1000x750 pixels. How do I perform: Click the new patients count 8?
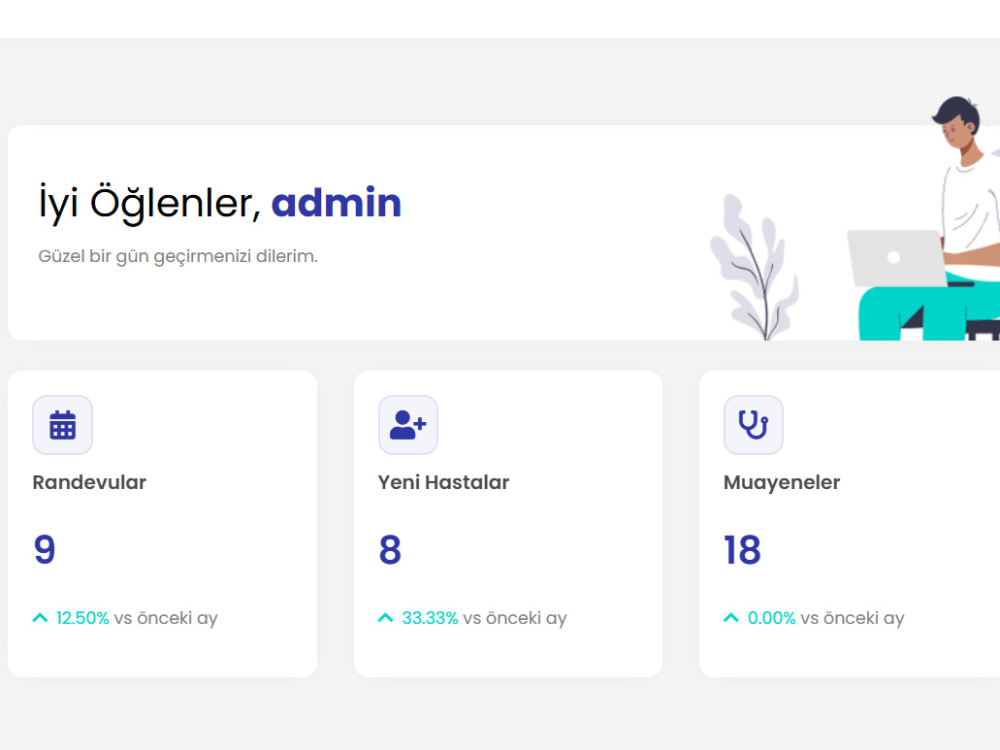tap(390, 550)
